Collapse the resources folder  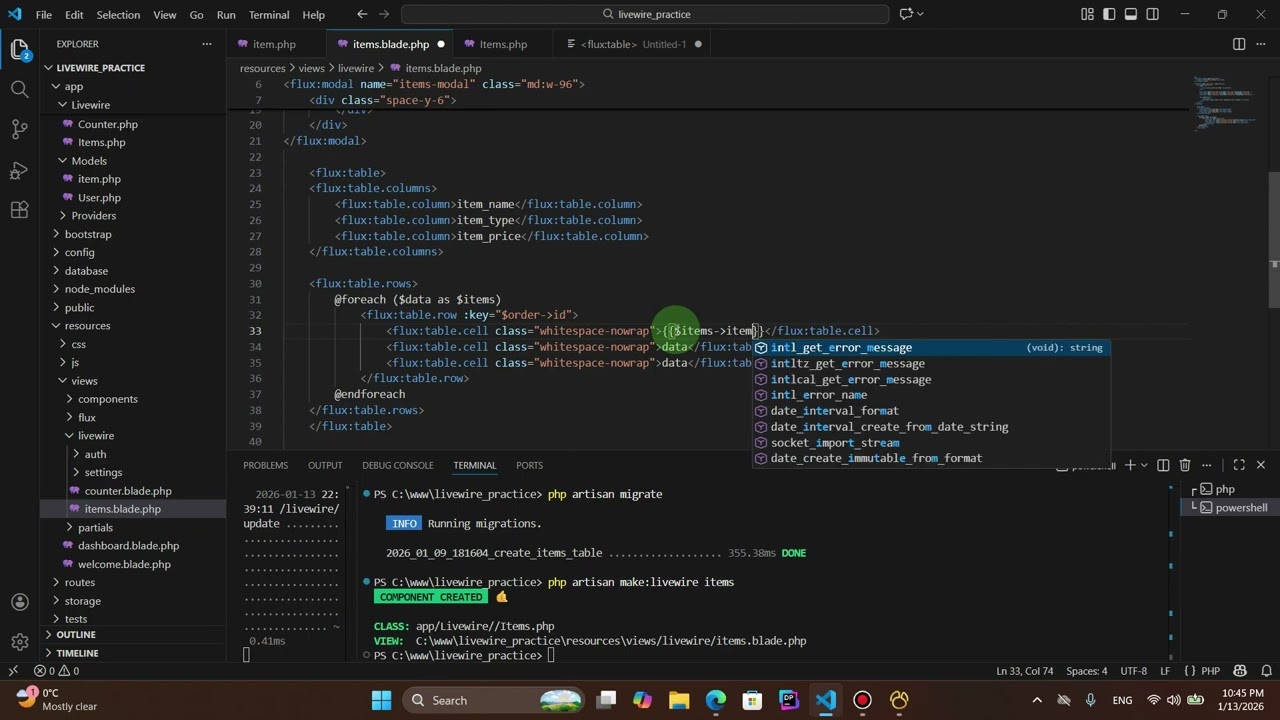coord(87,326)
